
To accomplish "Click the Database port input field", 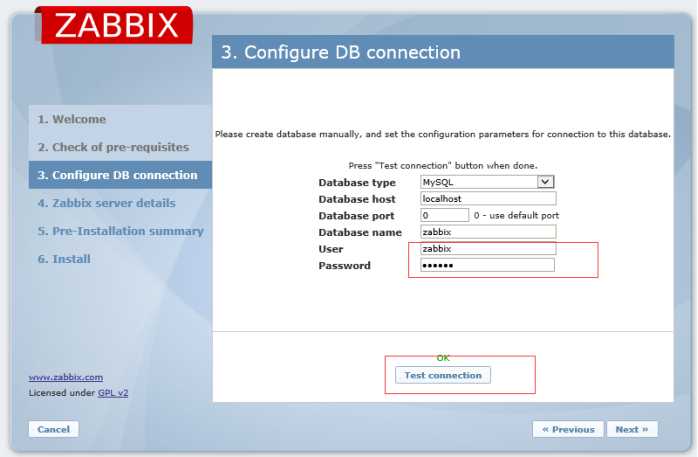I will tap(444, 215).
